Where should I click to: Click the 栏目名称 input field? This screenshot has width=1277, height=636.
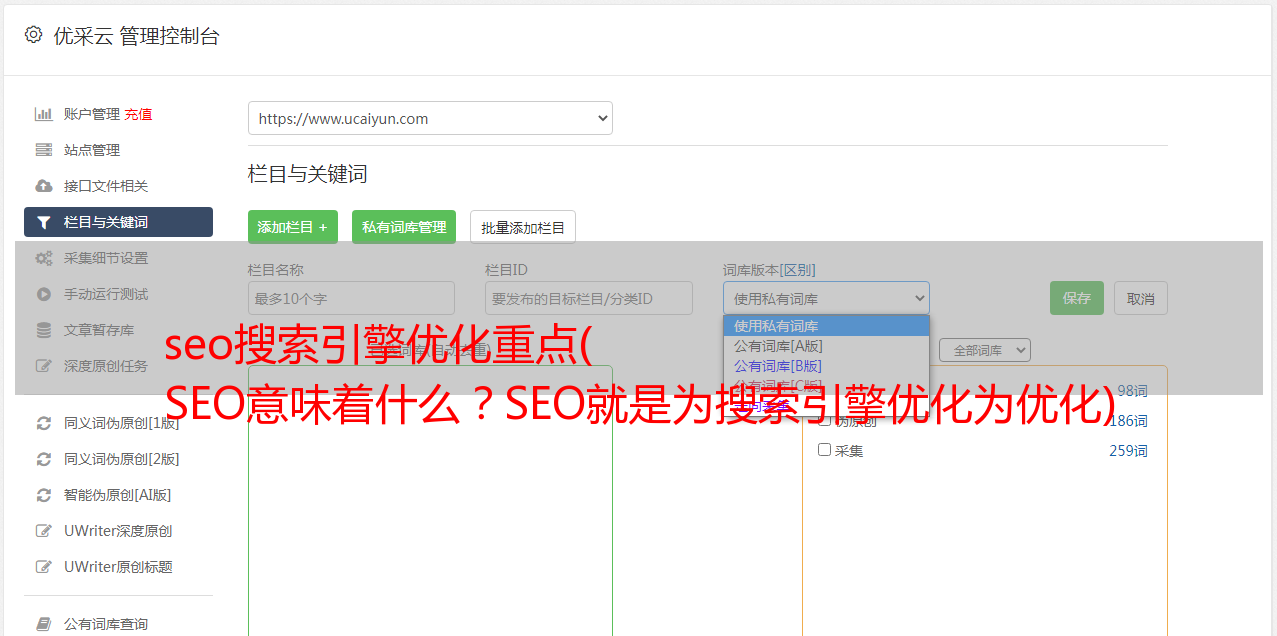tap(351, 298)
